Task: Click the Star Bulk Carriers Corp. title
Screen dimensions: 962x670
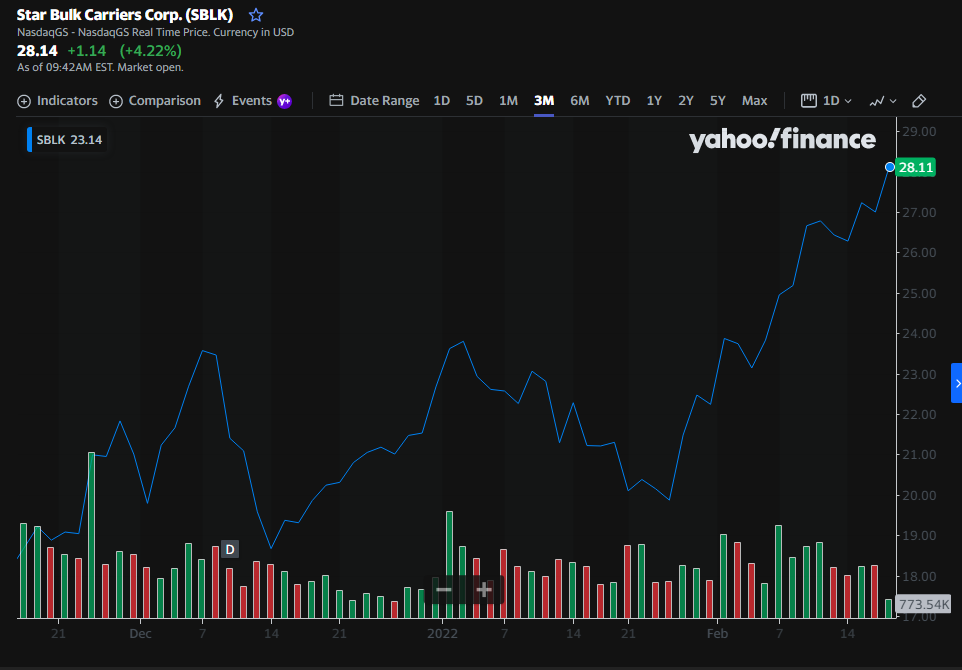Action: pos(125,15)
